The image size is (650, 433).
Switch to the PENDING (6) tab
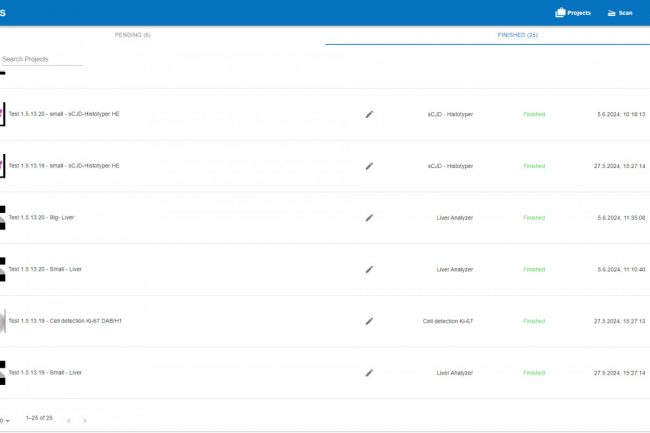[133, 35]
